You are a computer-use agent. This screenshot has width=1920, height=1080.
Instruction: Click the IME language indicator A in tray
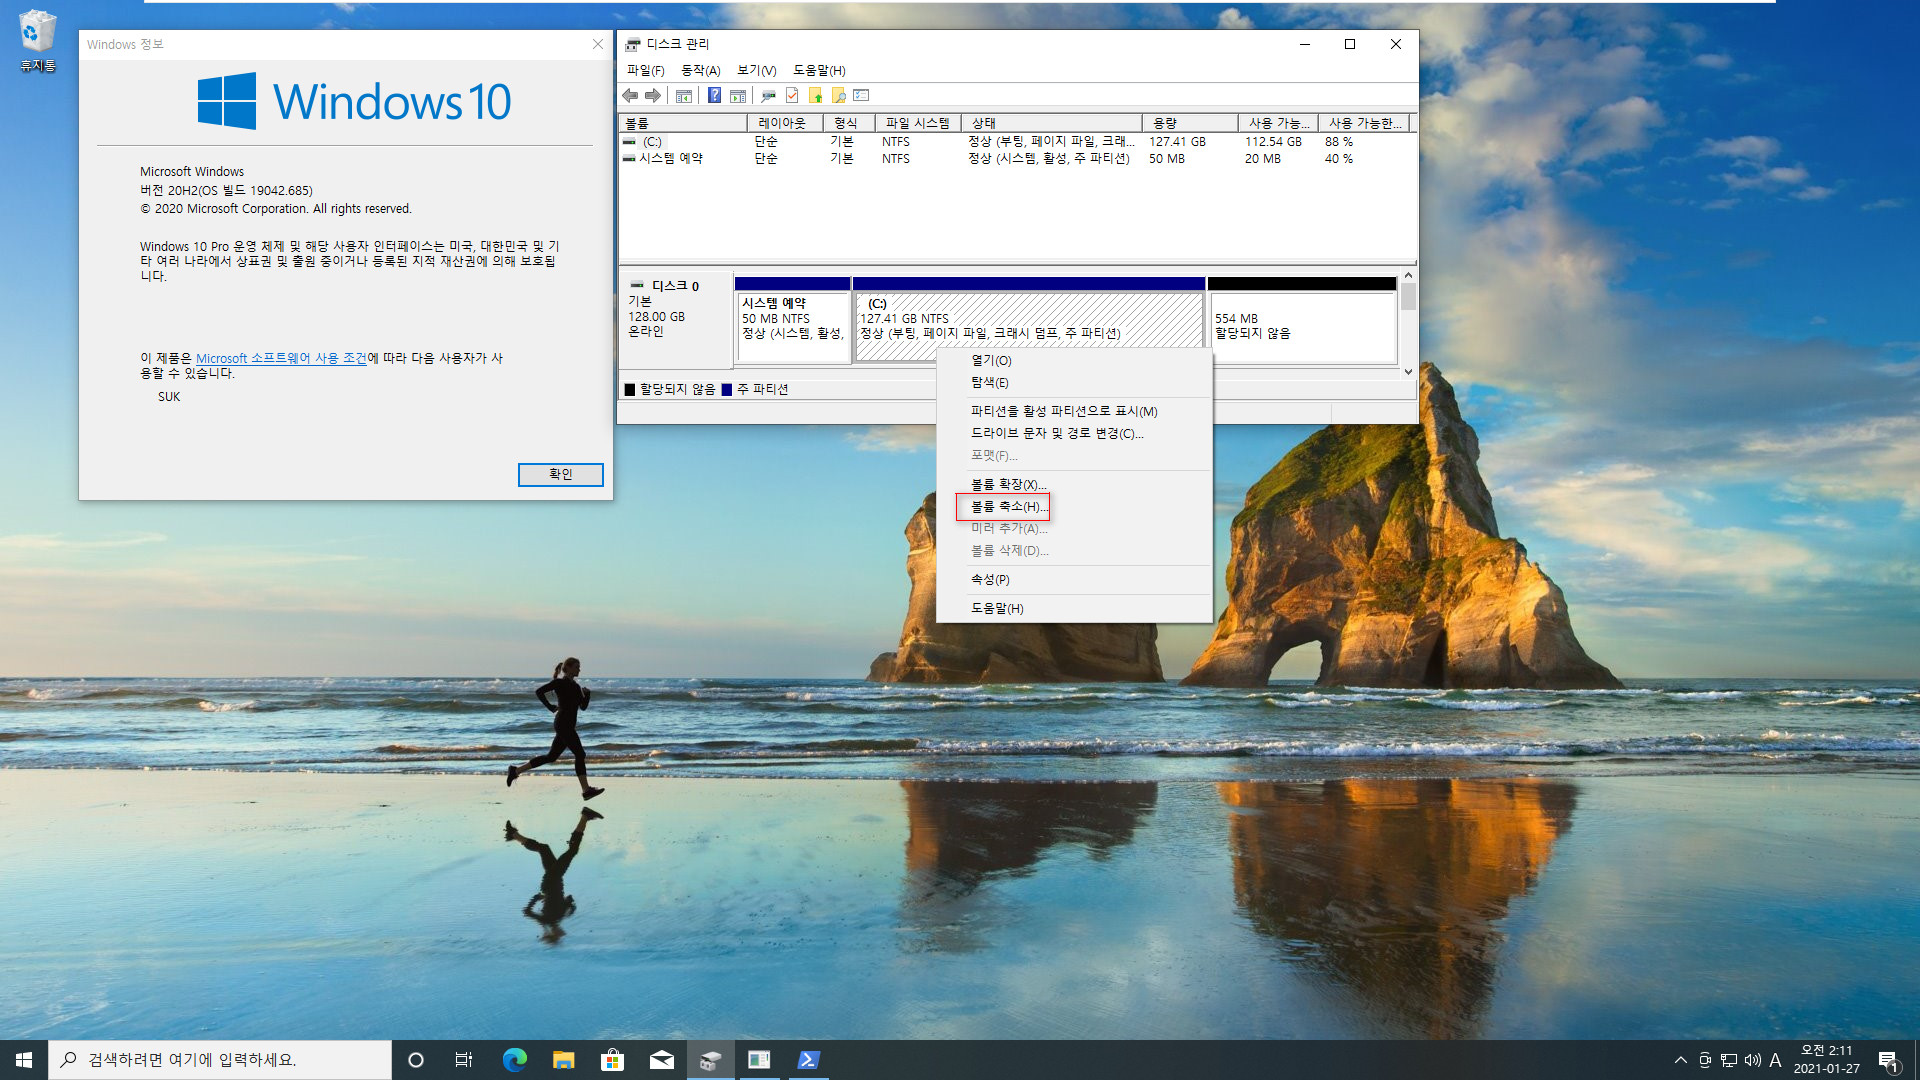1775,1060
